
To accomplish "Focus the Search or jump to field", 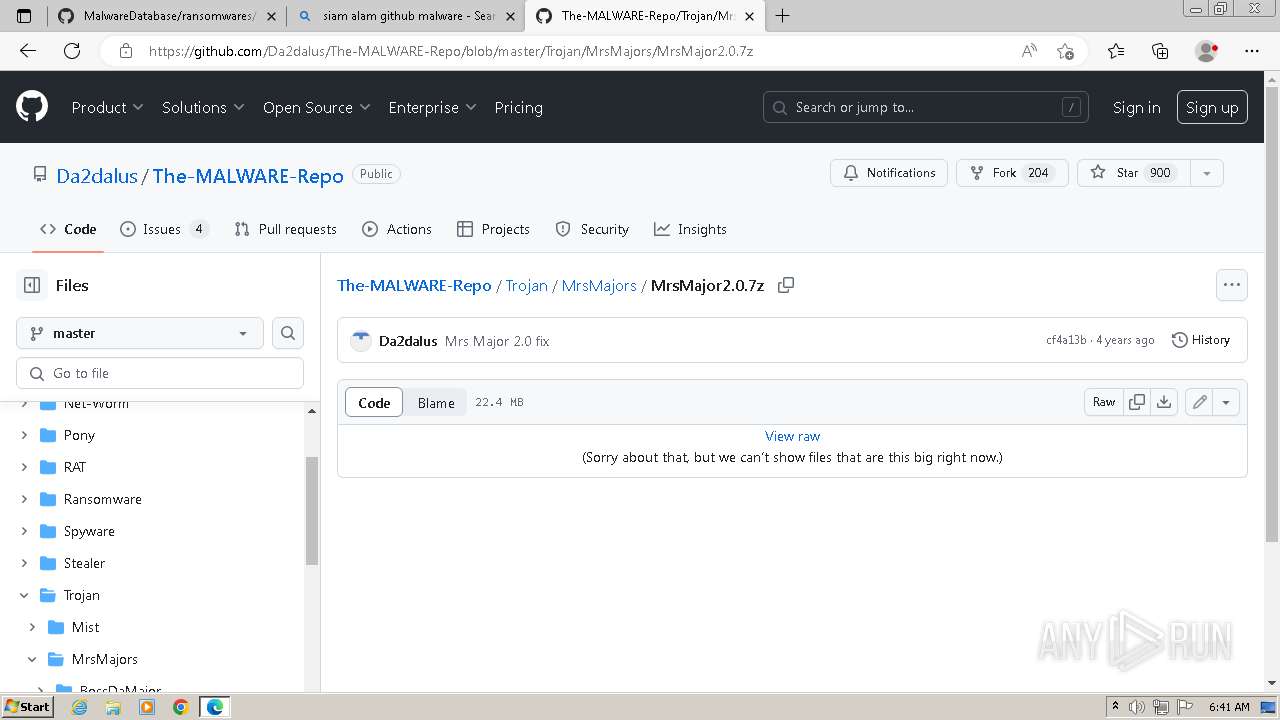I will [927, 107].
